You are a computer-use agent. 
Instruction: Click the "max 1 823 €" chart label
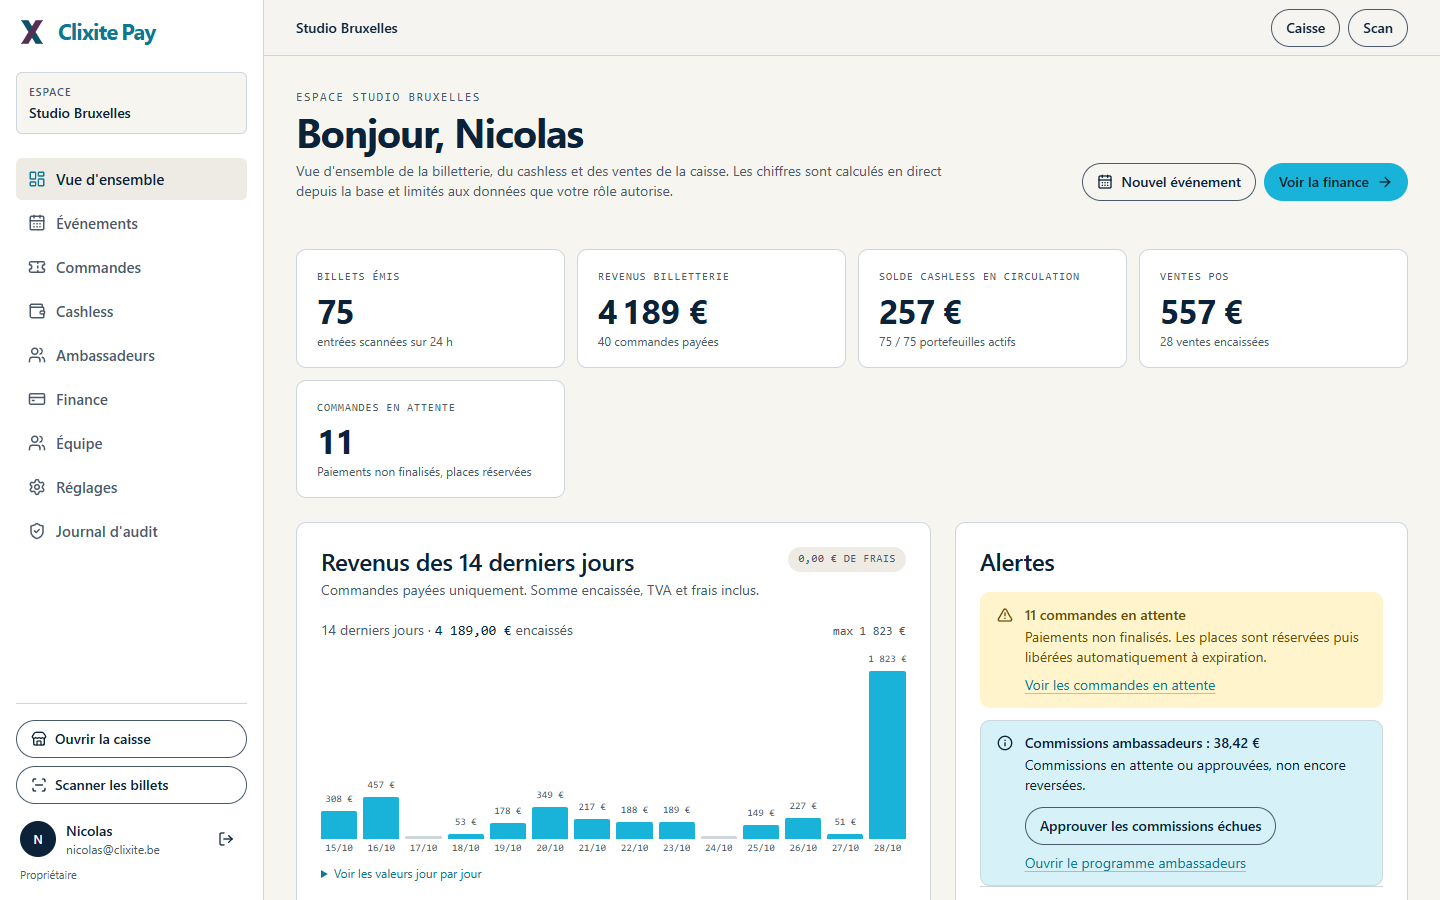[869, 631]
